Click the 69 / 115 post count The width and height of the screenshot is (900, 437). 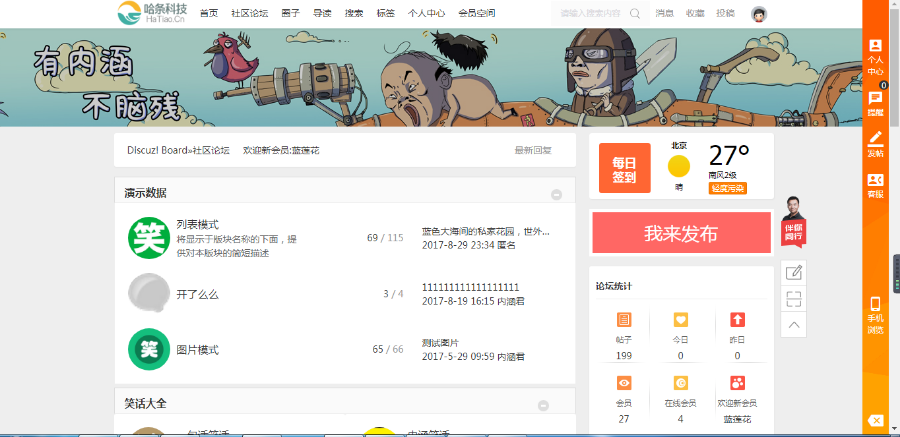pos(385,238)
